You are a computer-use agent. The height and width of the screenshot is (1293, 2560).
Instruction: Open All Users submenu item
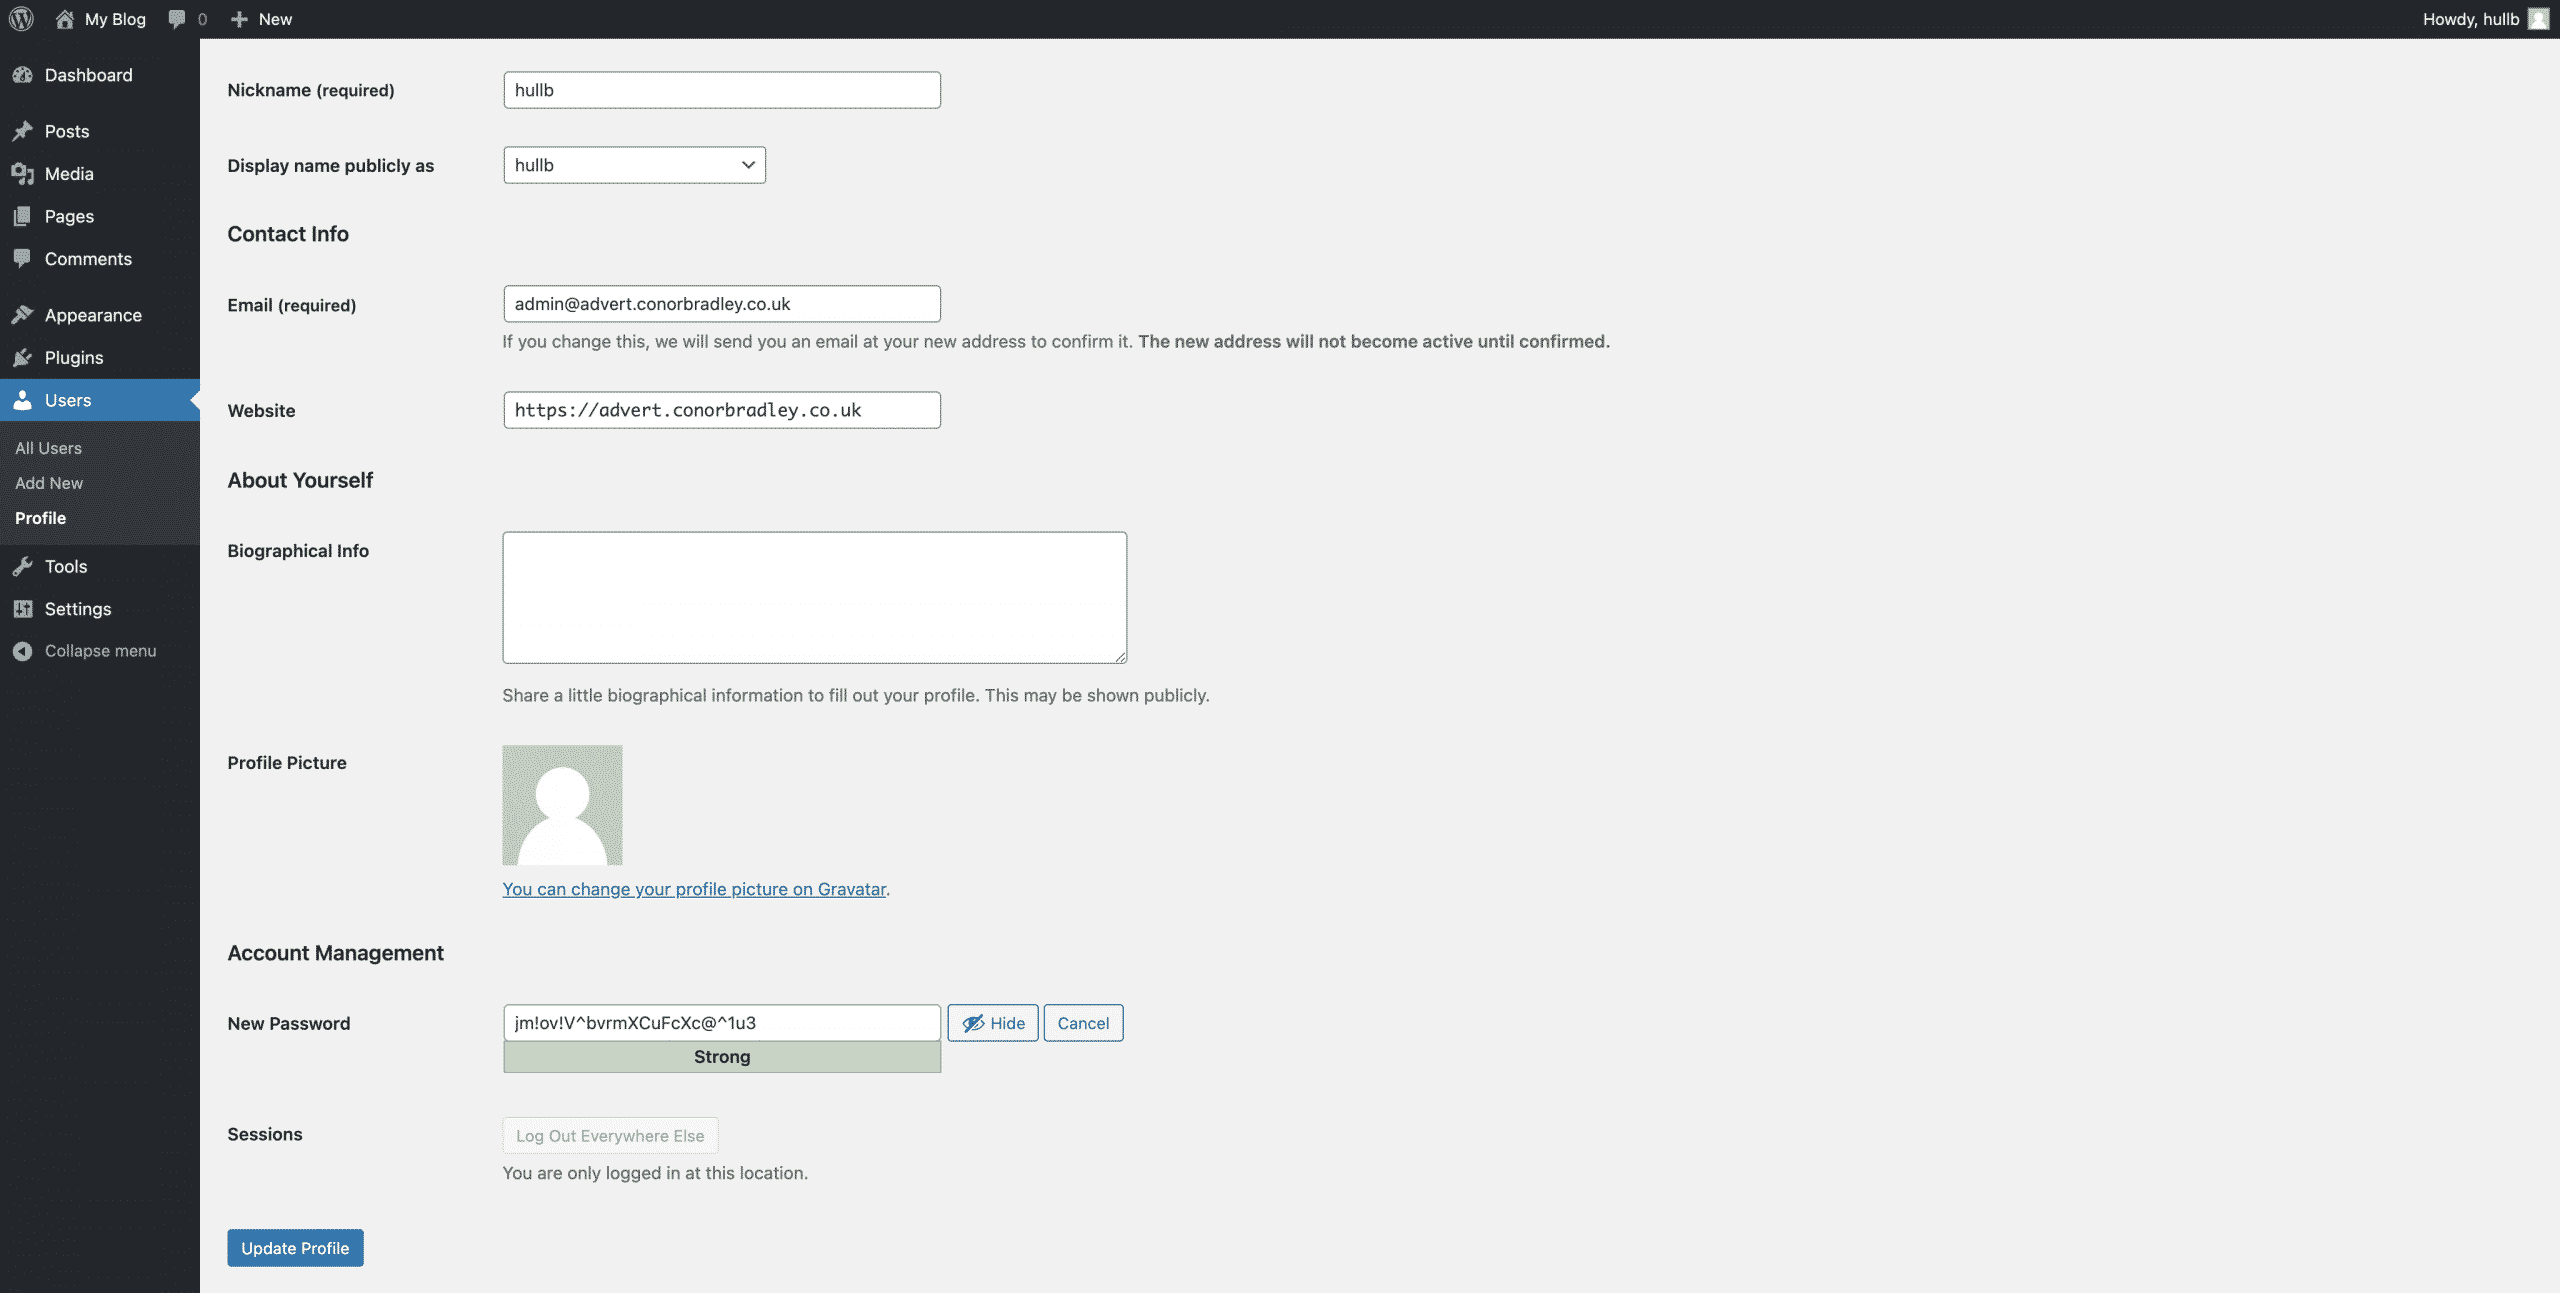pyautogui.click(x=48, y=448)
